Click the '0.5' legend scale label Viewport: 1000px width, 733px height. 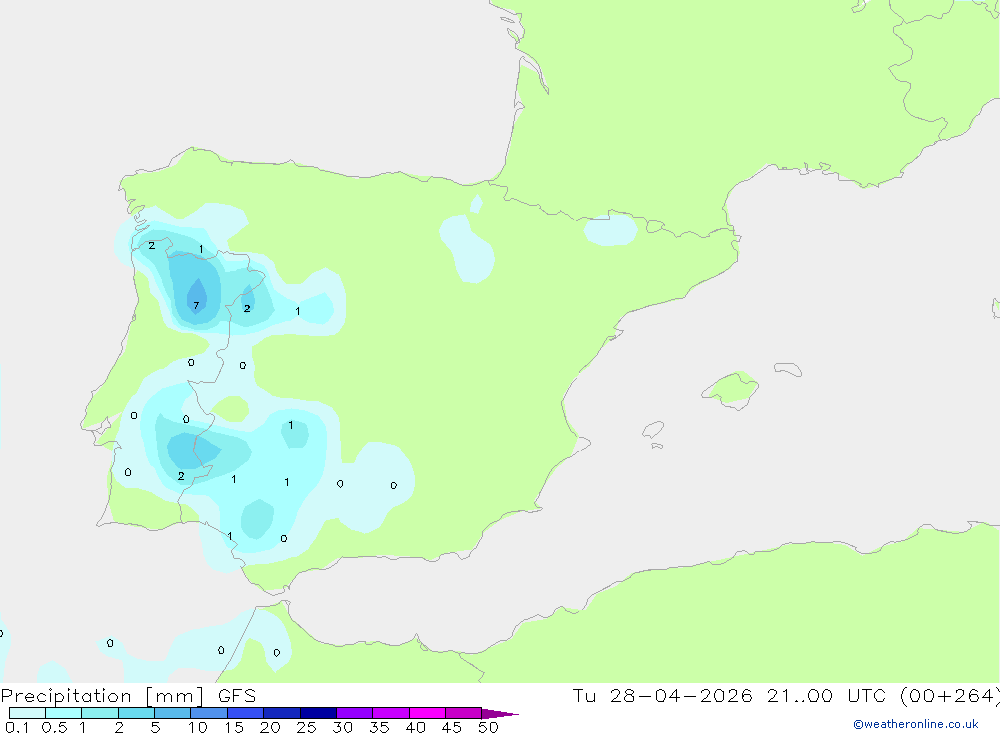coord(54,727)
